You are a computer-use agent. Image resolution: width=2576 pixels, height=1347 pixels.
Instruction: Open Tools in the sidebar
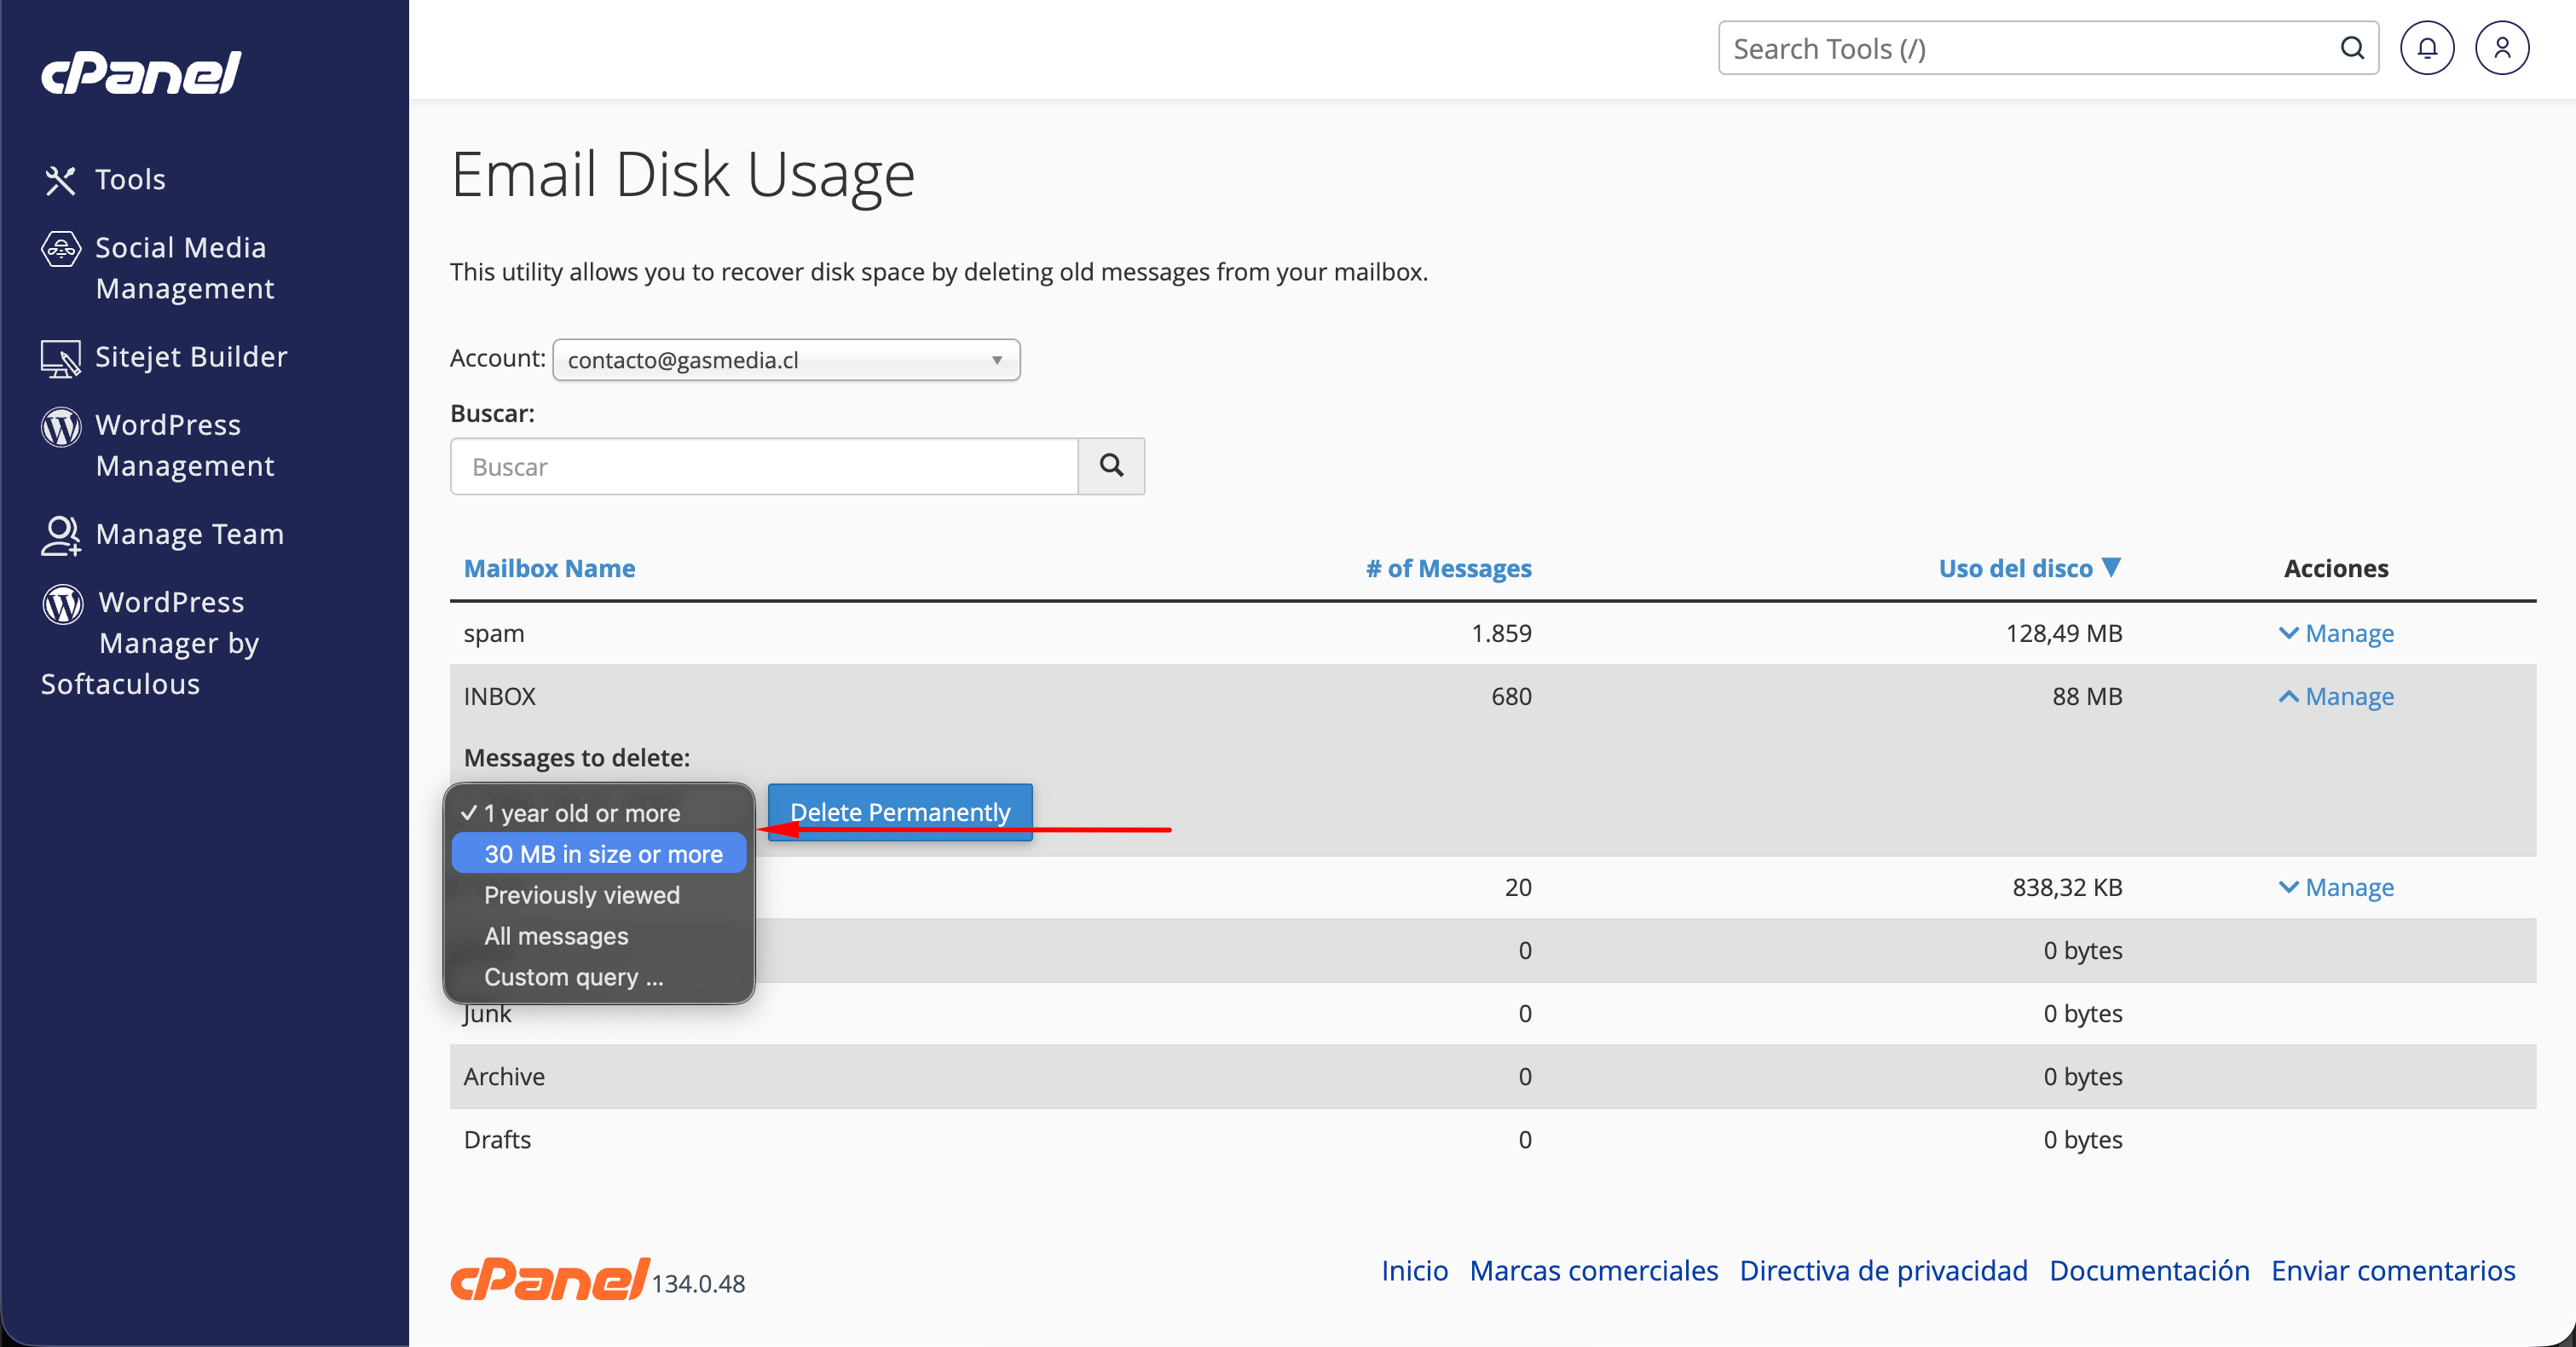[x=130, y=180]
